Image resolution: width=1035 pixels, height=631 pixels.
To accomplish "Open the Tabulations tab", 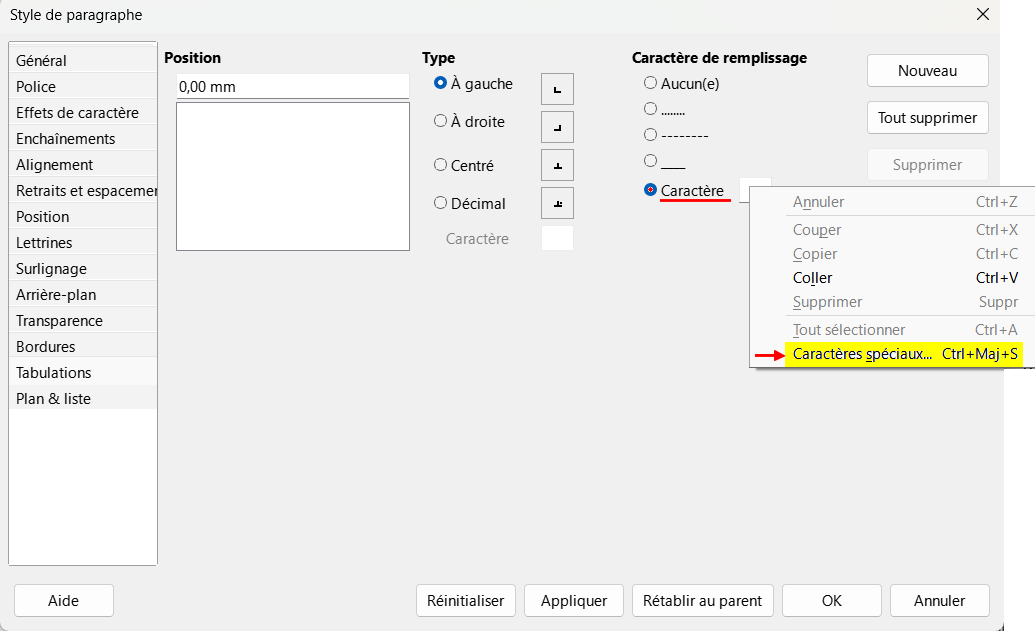I will pos(83,372).
